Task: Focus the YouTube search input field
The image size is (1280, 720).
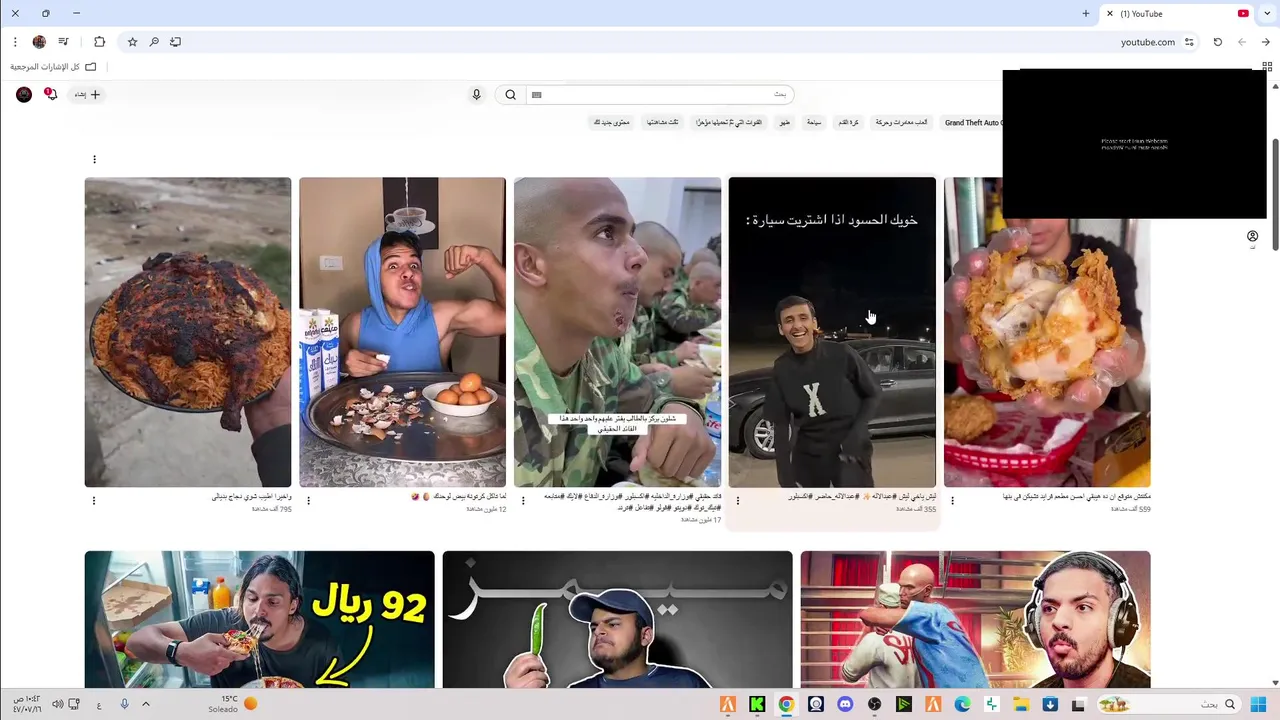Action: 660,94
